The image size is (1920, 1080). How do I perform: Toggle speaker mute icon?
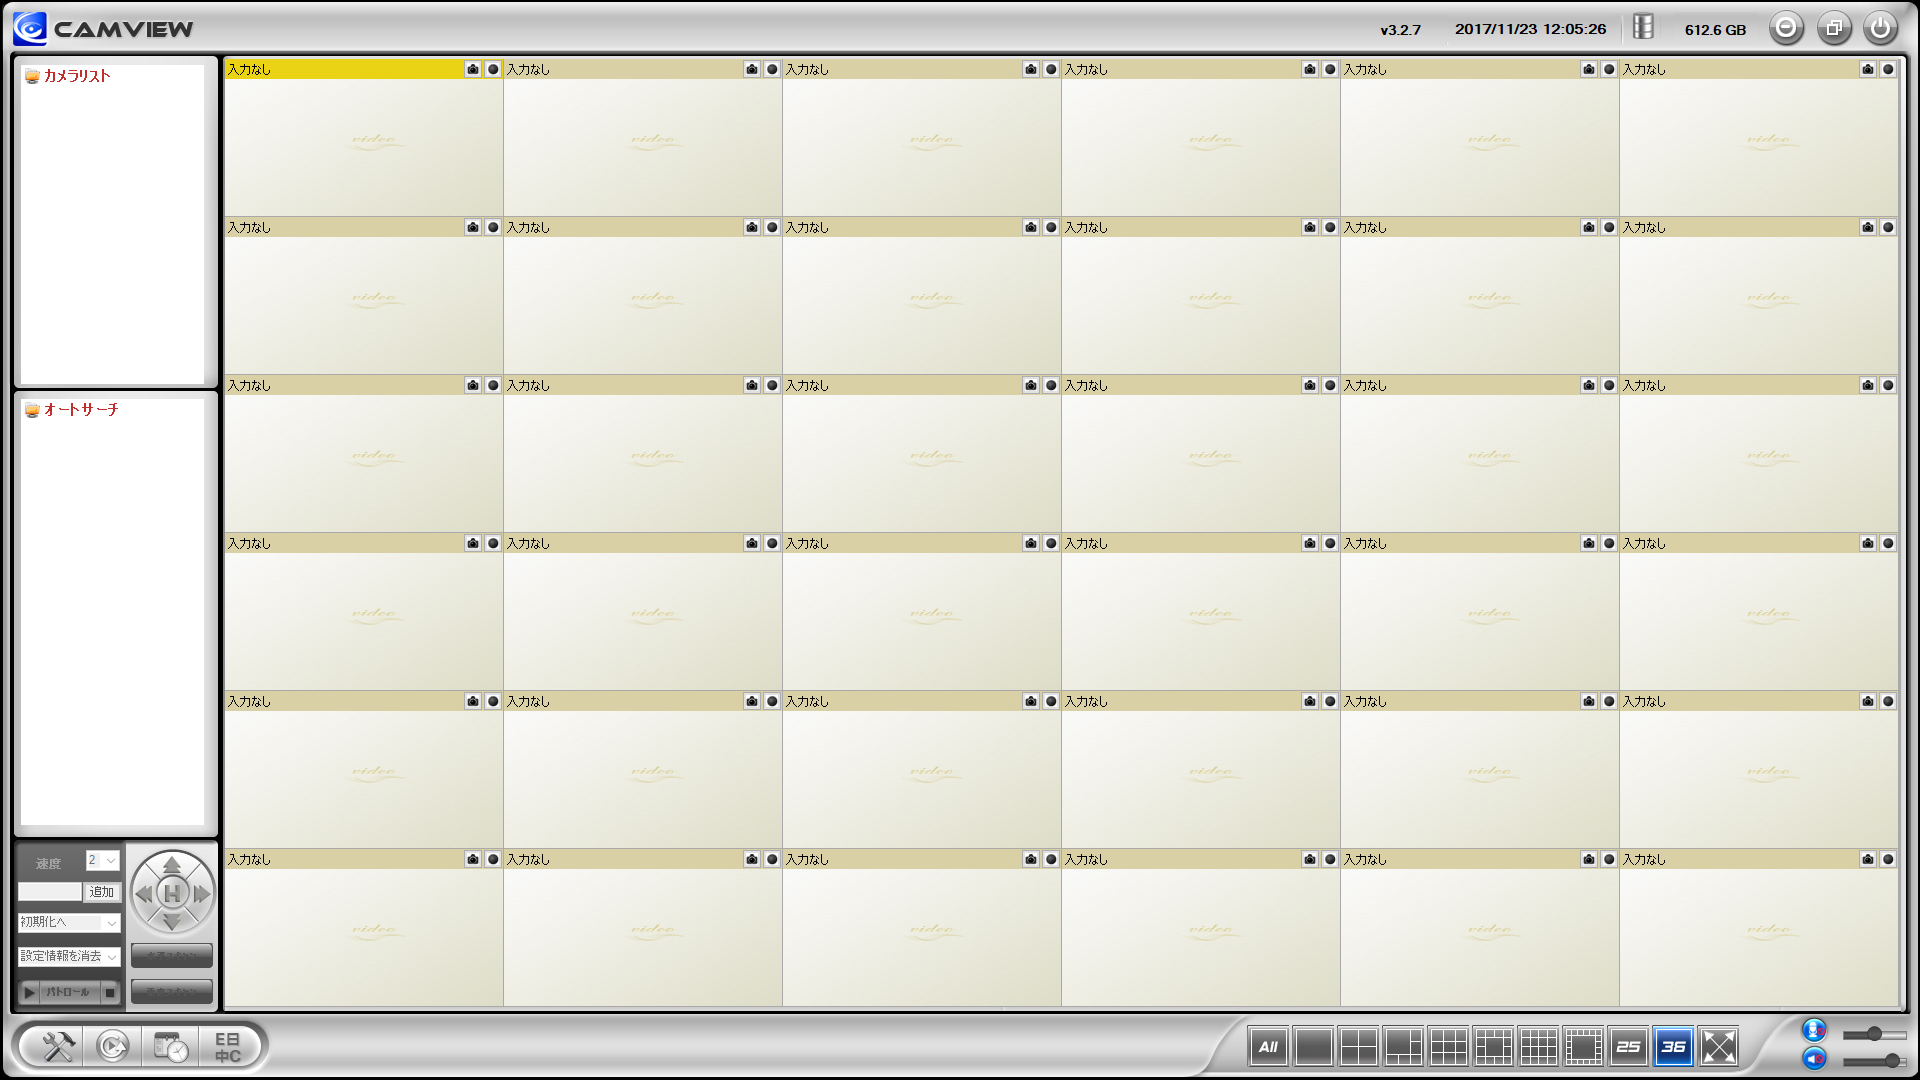(x=1814, y=1058)
